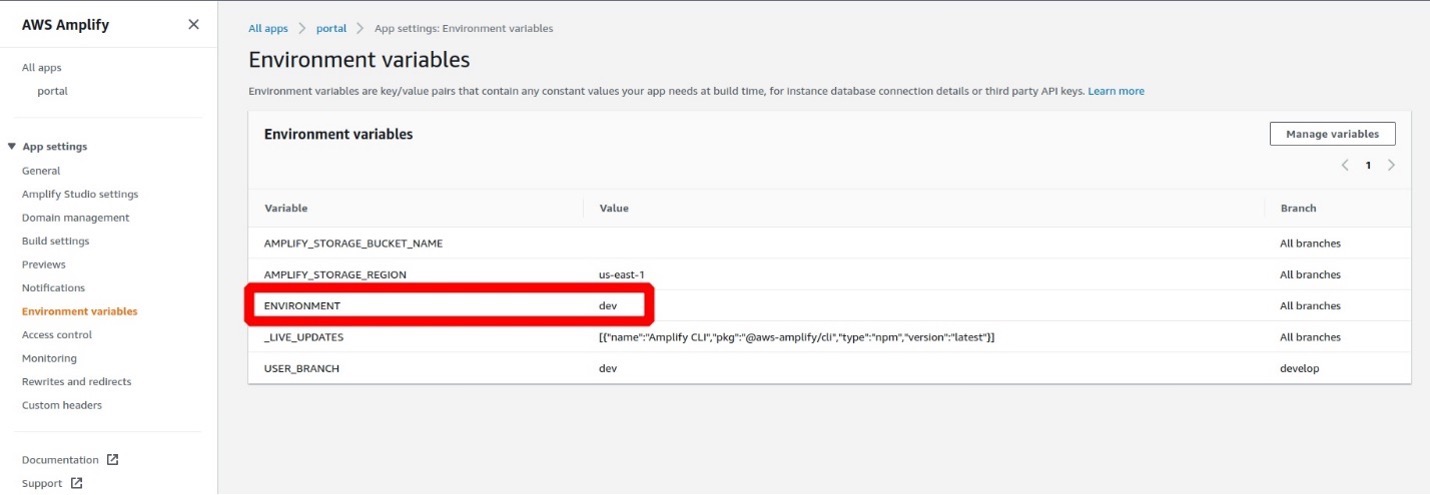This screenshot has height=495, width=1430.
Task: Open Rewrites and redirects settings
Action: (77, 382)
